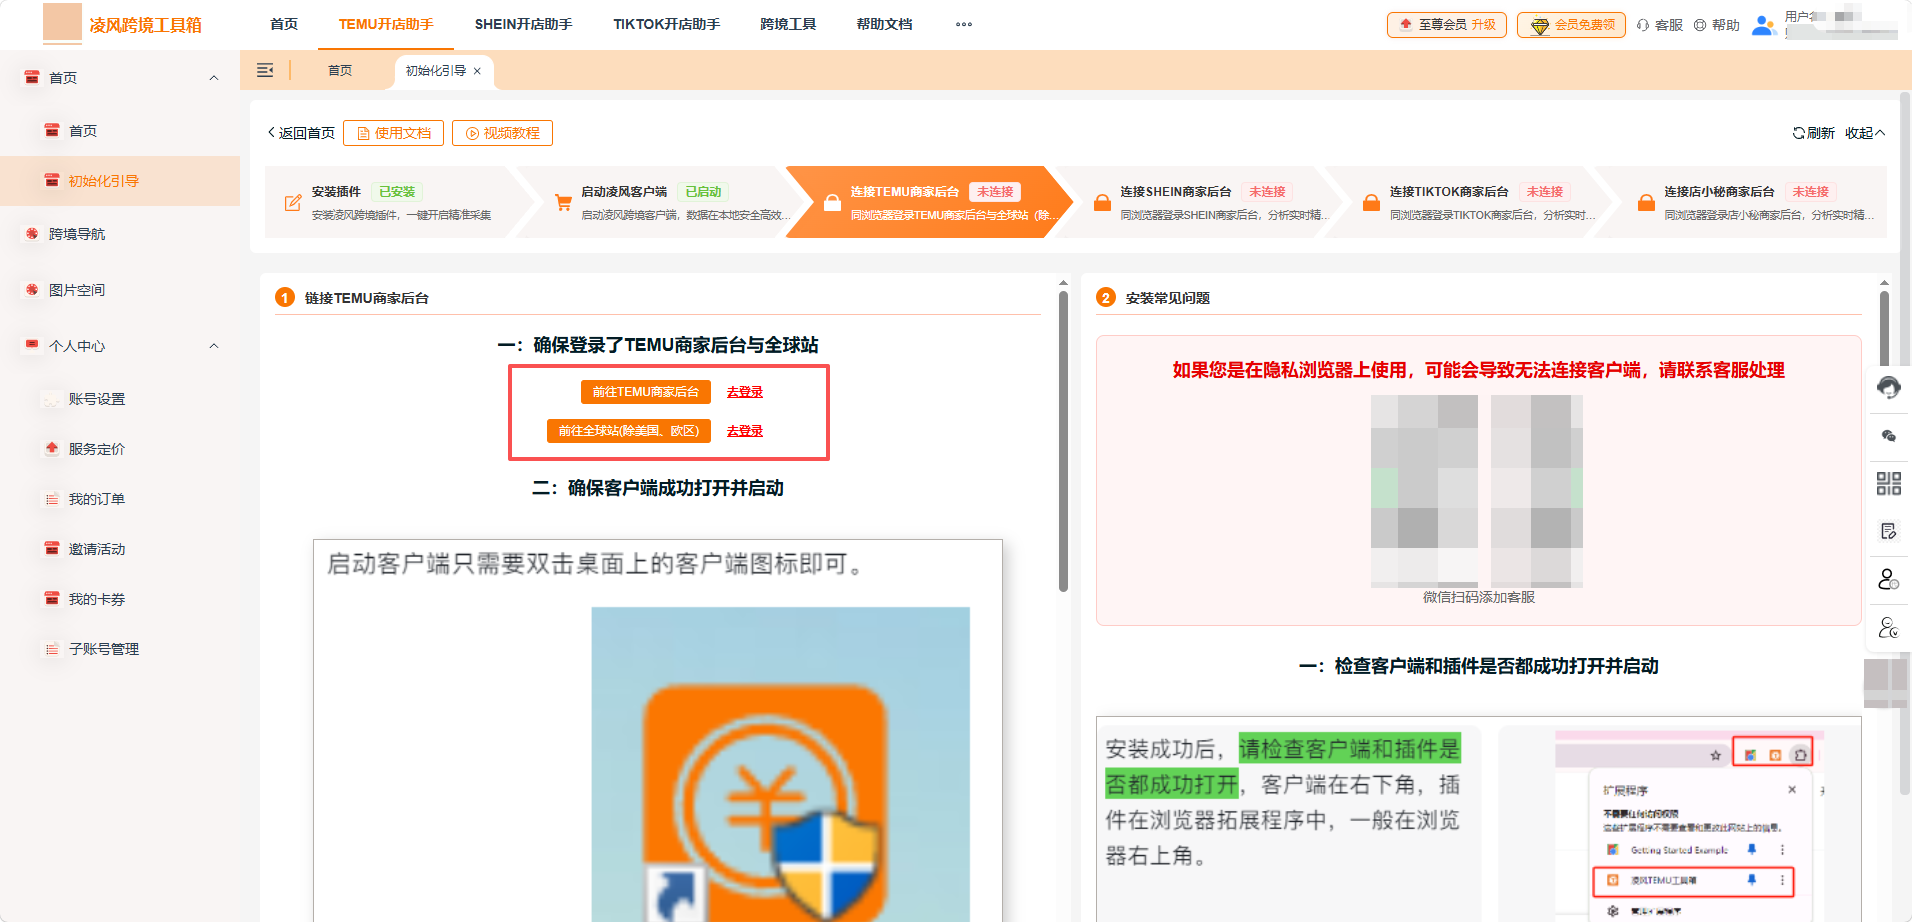Click the 安装插件 step edit icon
This screenshot has height=922, width=1912.
tap(293, 203)
